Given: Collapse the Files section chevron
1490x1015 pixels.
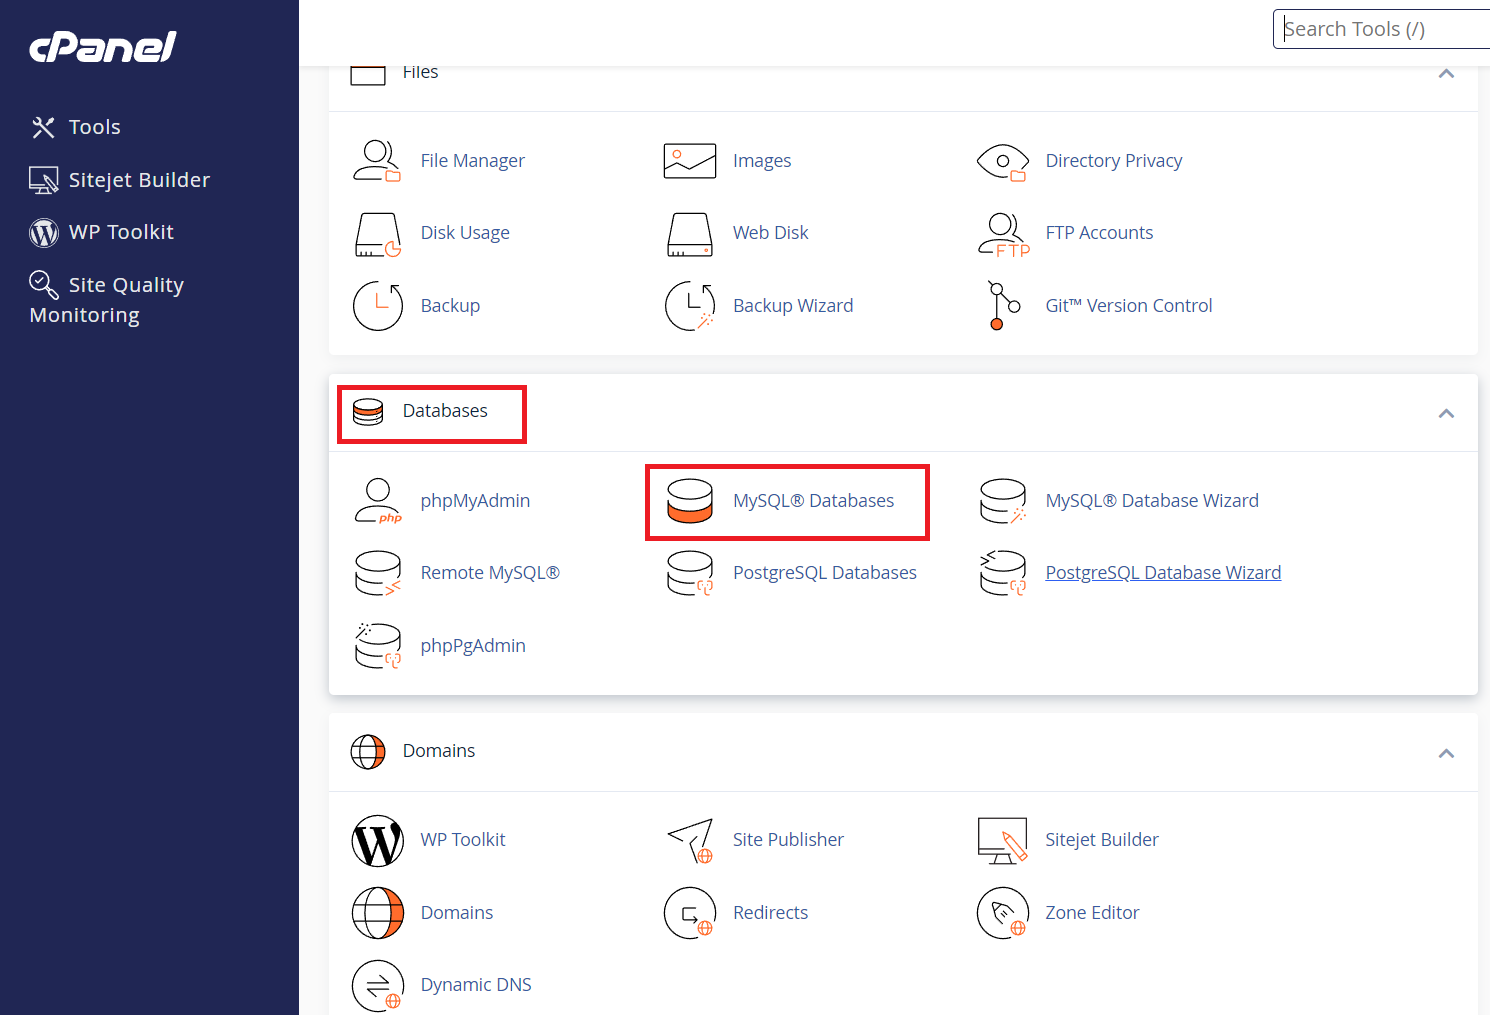Looking at the screenshot, I should 1446,74.
